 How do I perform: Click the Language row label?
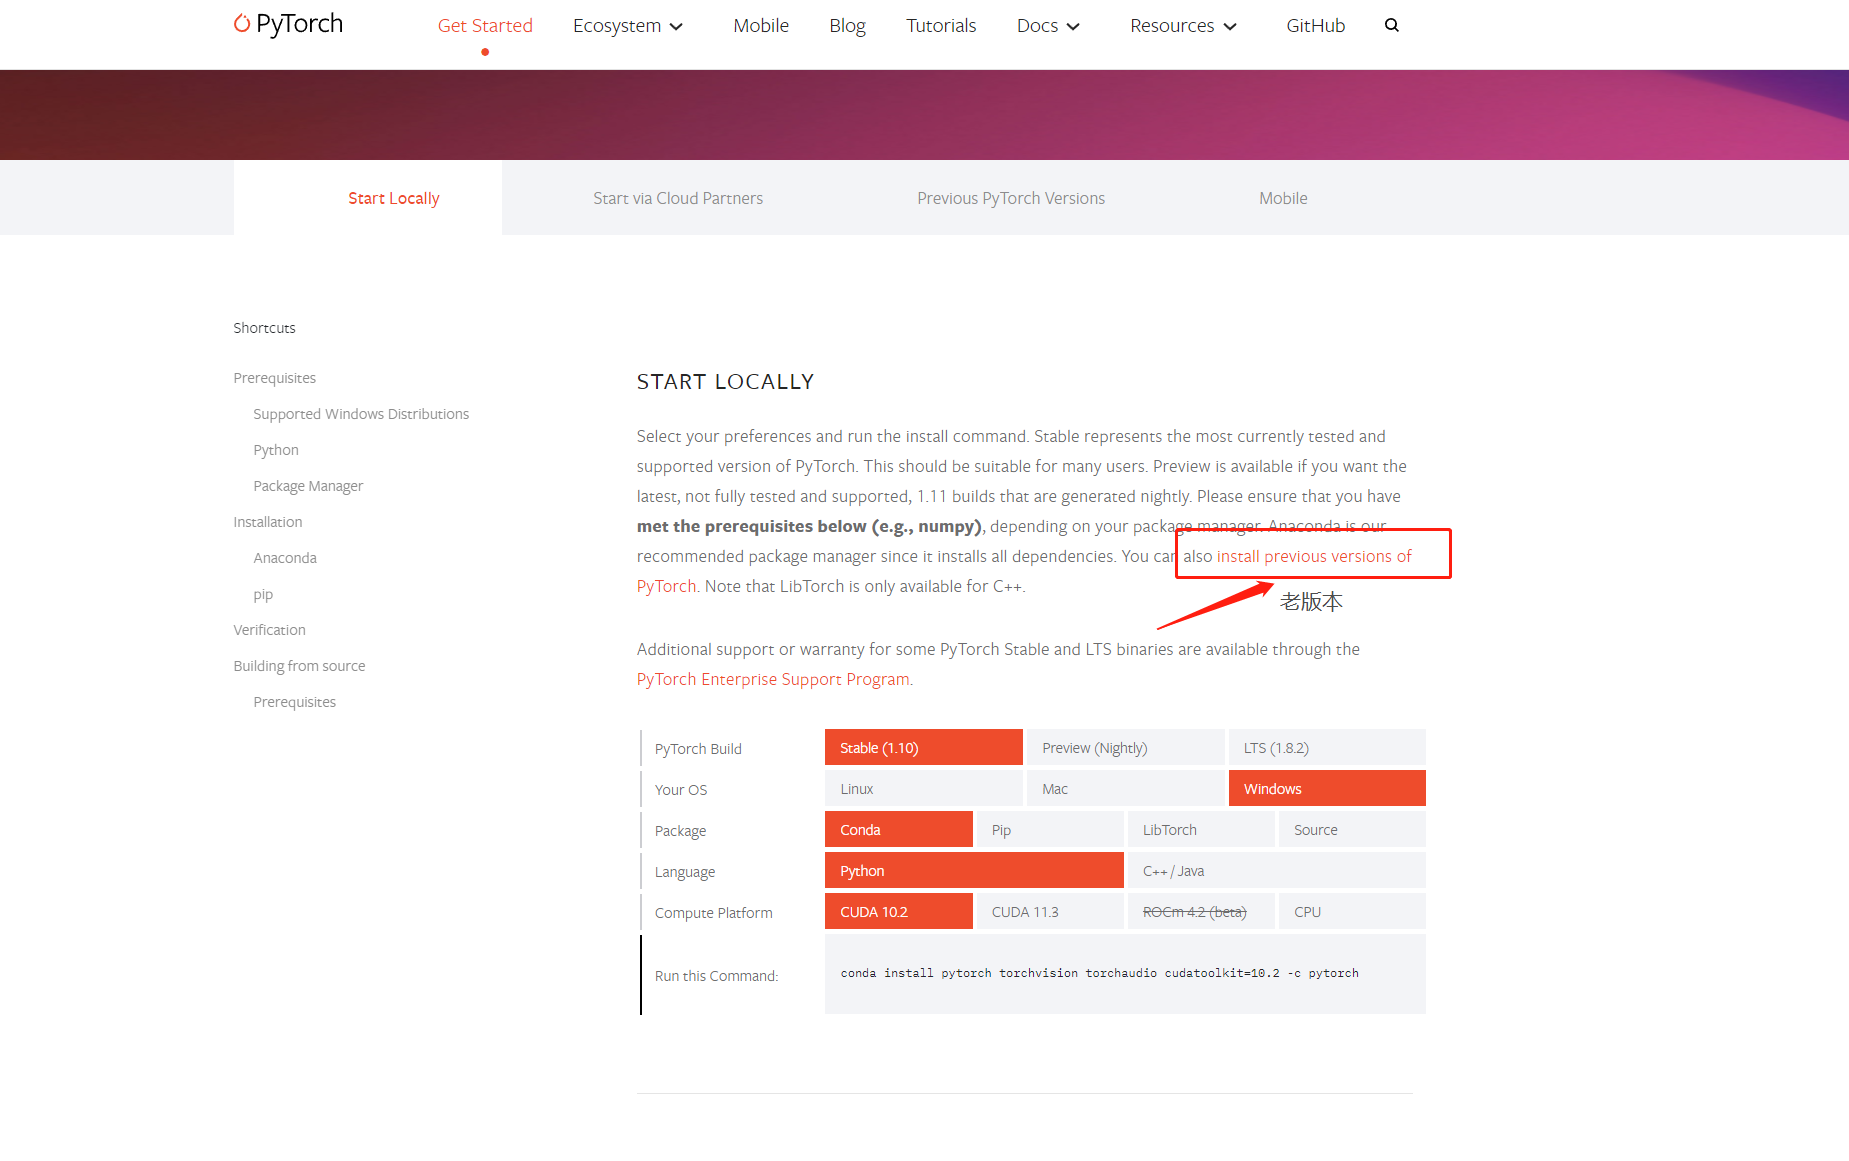pyautogui.click(x=685, y=872)
